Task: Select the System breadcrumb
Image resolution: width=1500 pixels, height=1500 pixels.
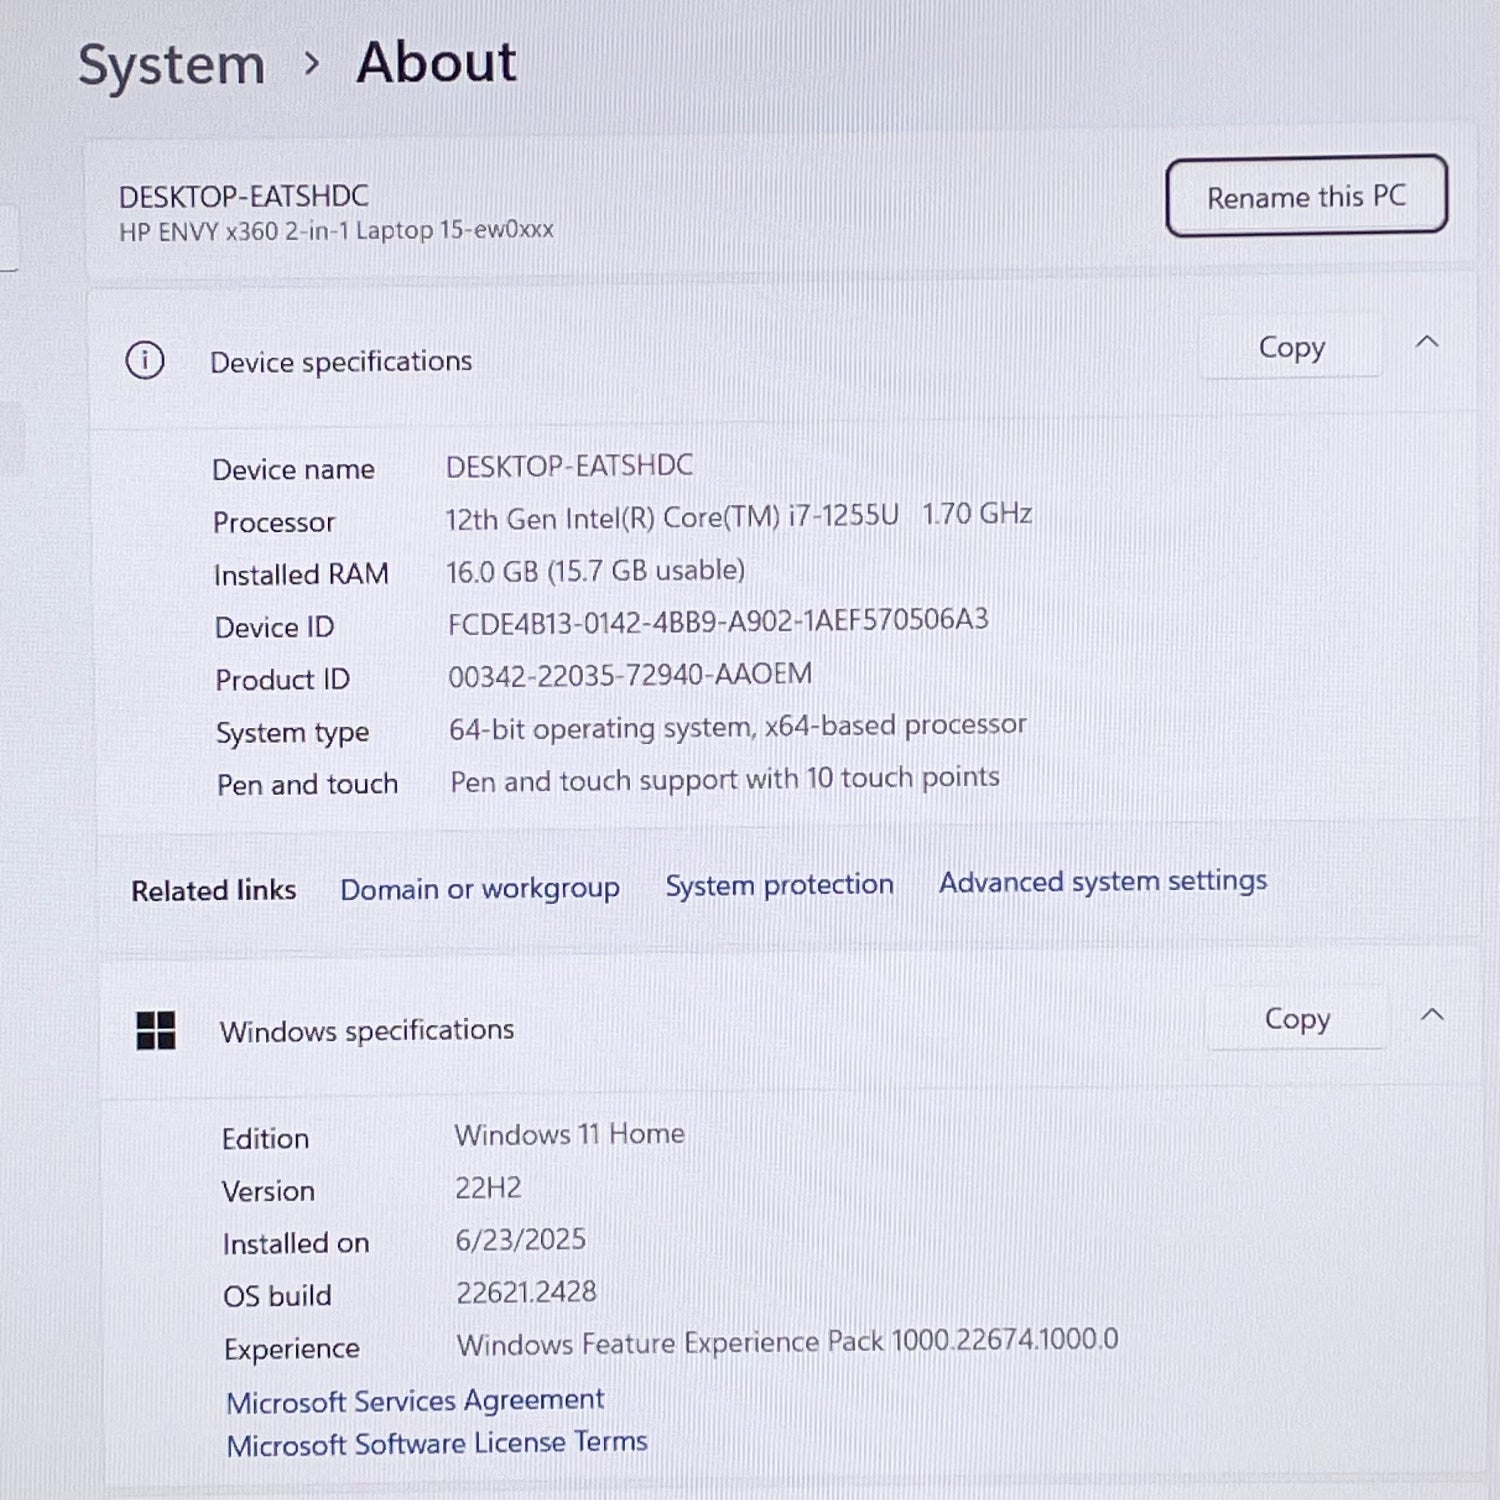Action: click(172, 62)
